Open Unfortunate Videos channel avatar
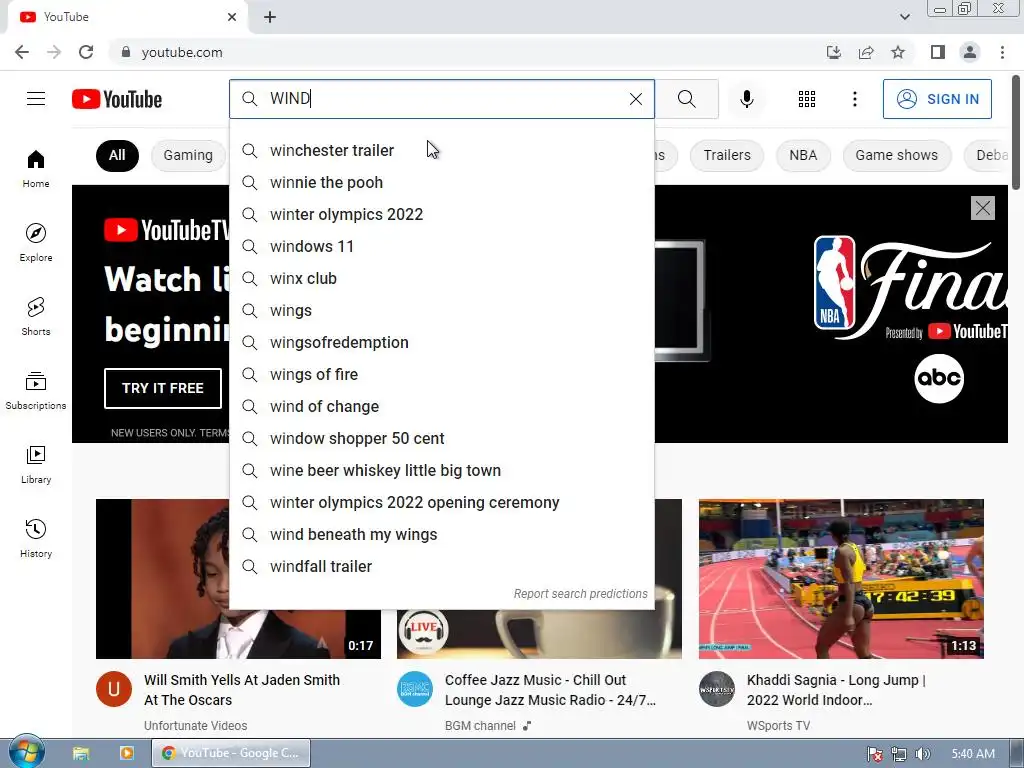This screenshot has width=1024, height=768. point(114,689)
